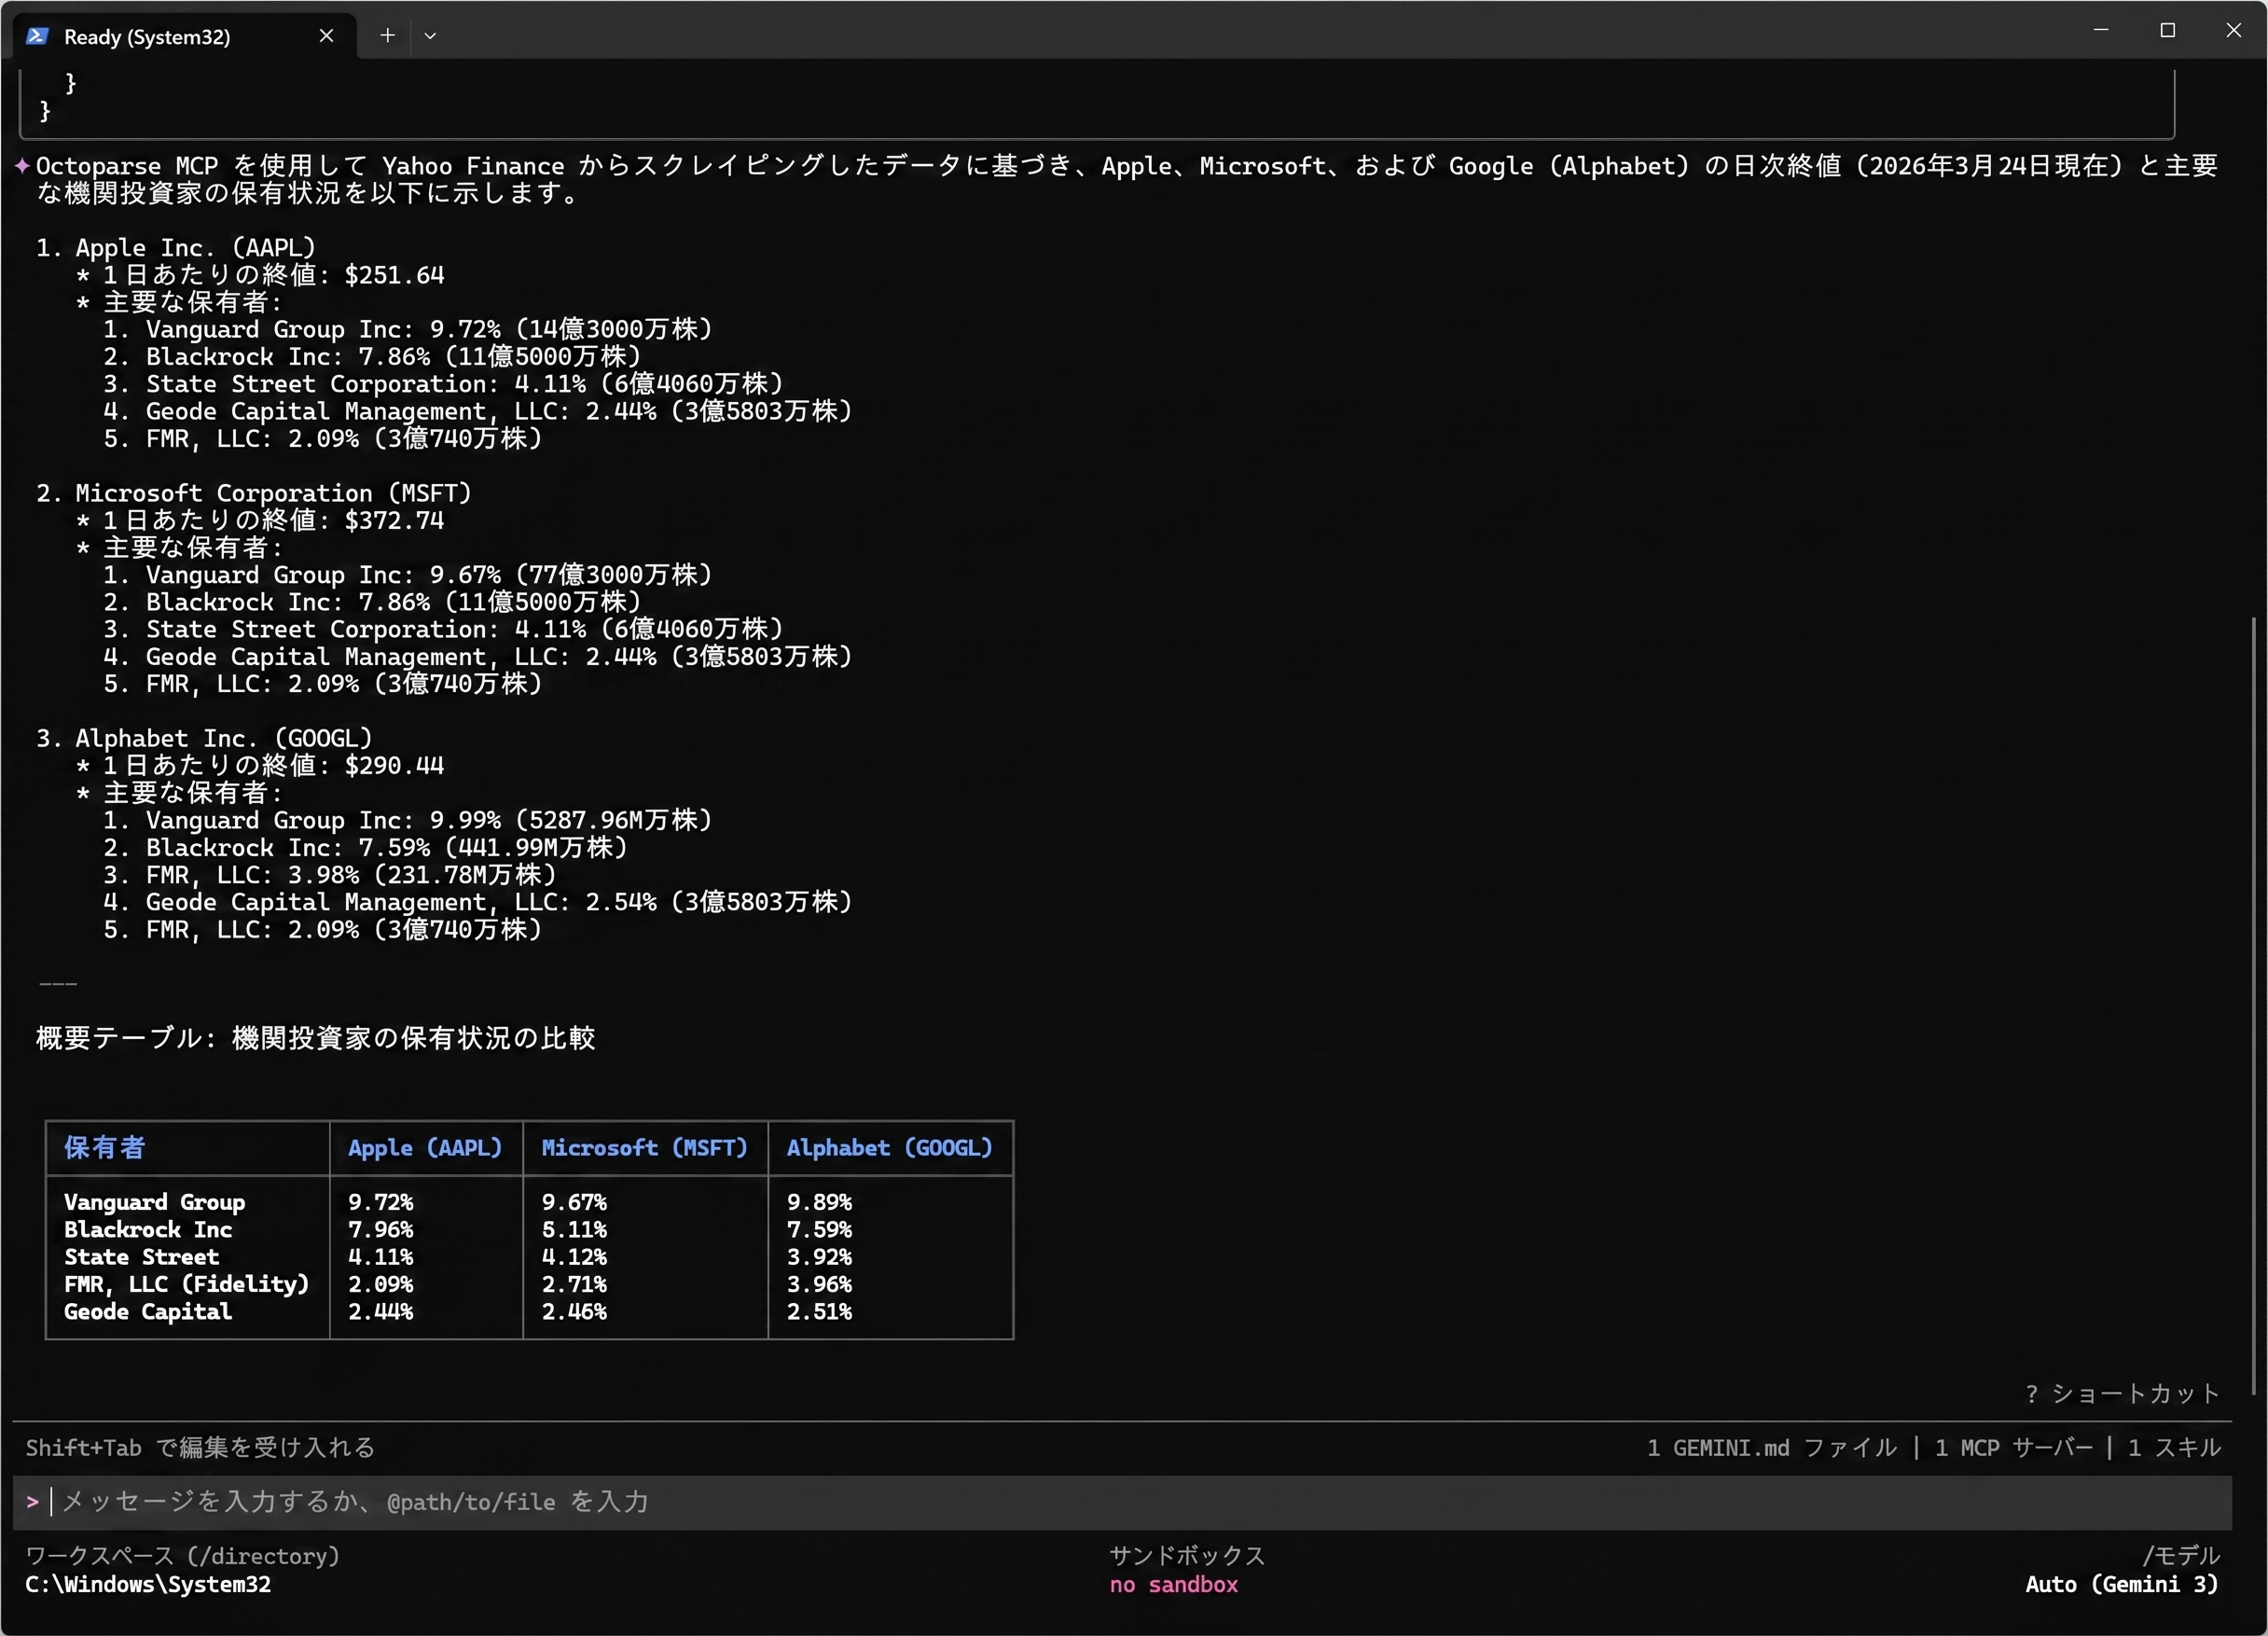Click 'ワークスペース (/directory)' label
The width and height of the screenshot is (2268, 1636).
pyautogui.click(x=183, y=1556)
